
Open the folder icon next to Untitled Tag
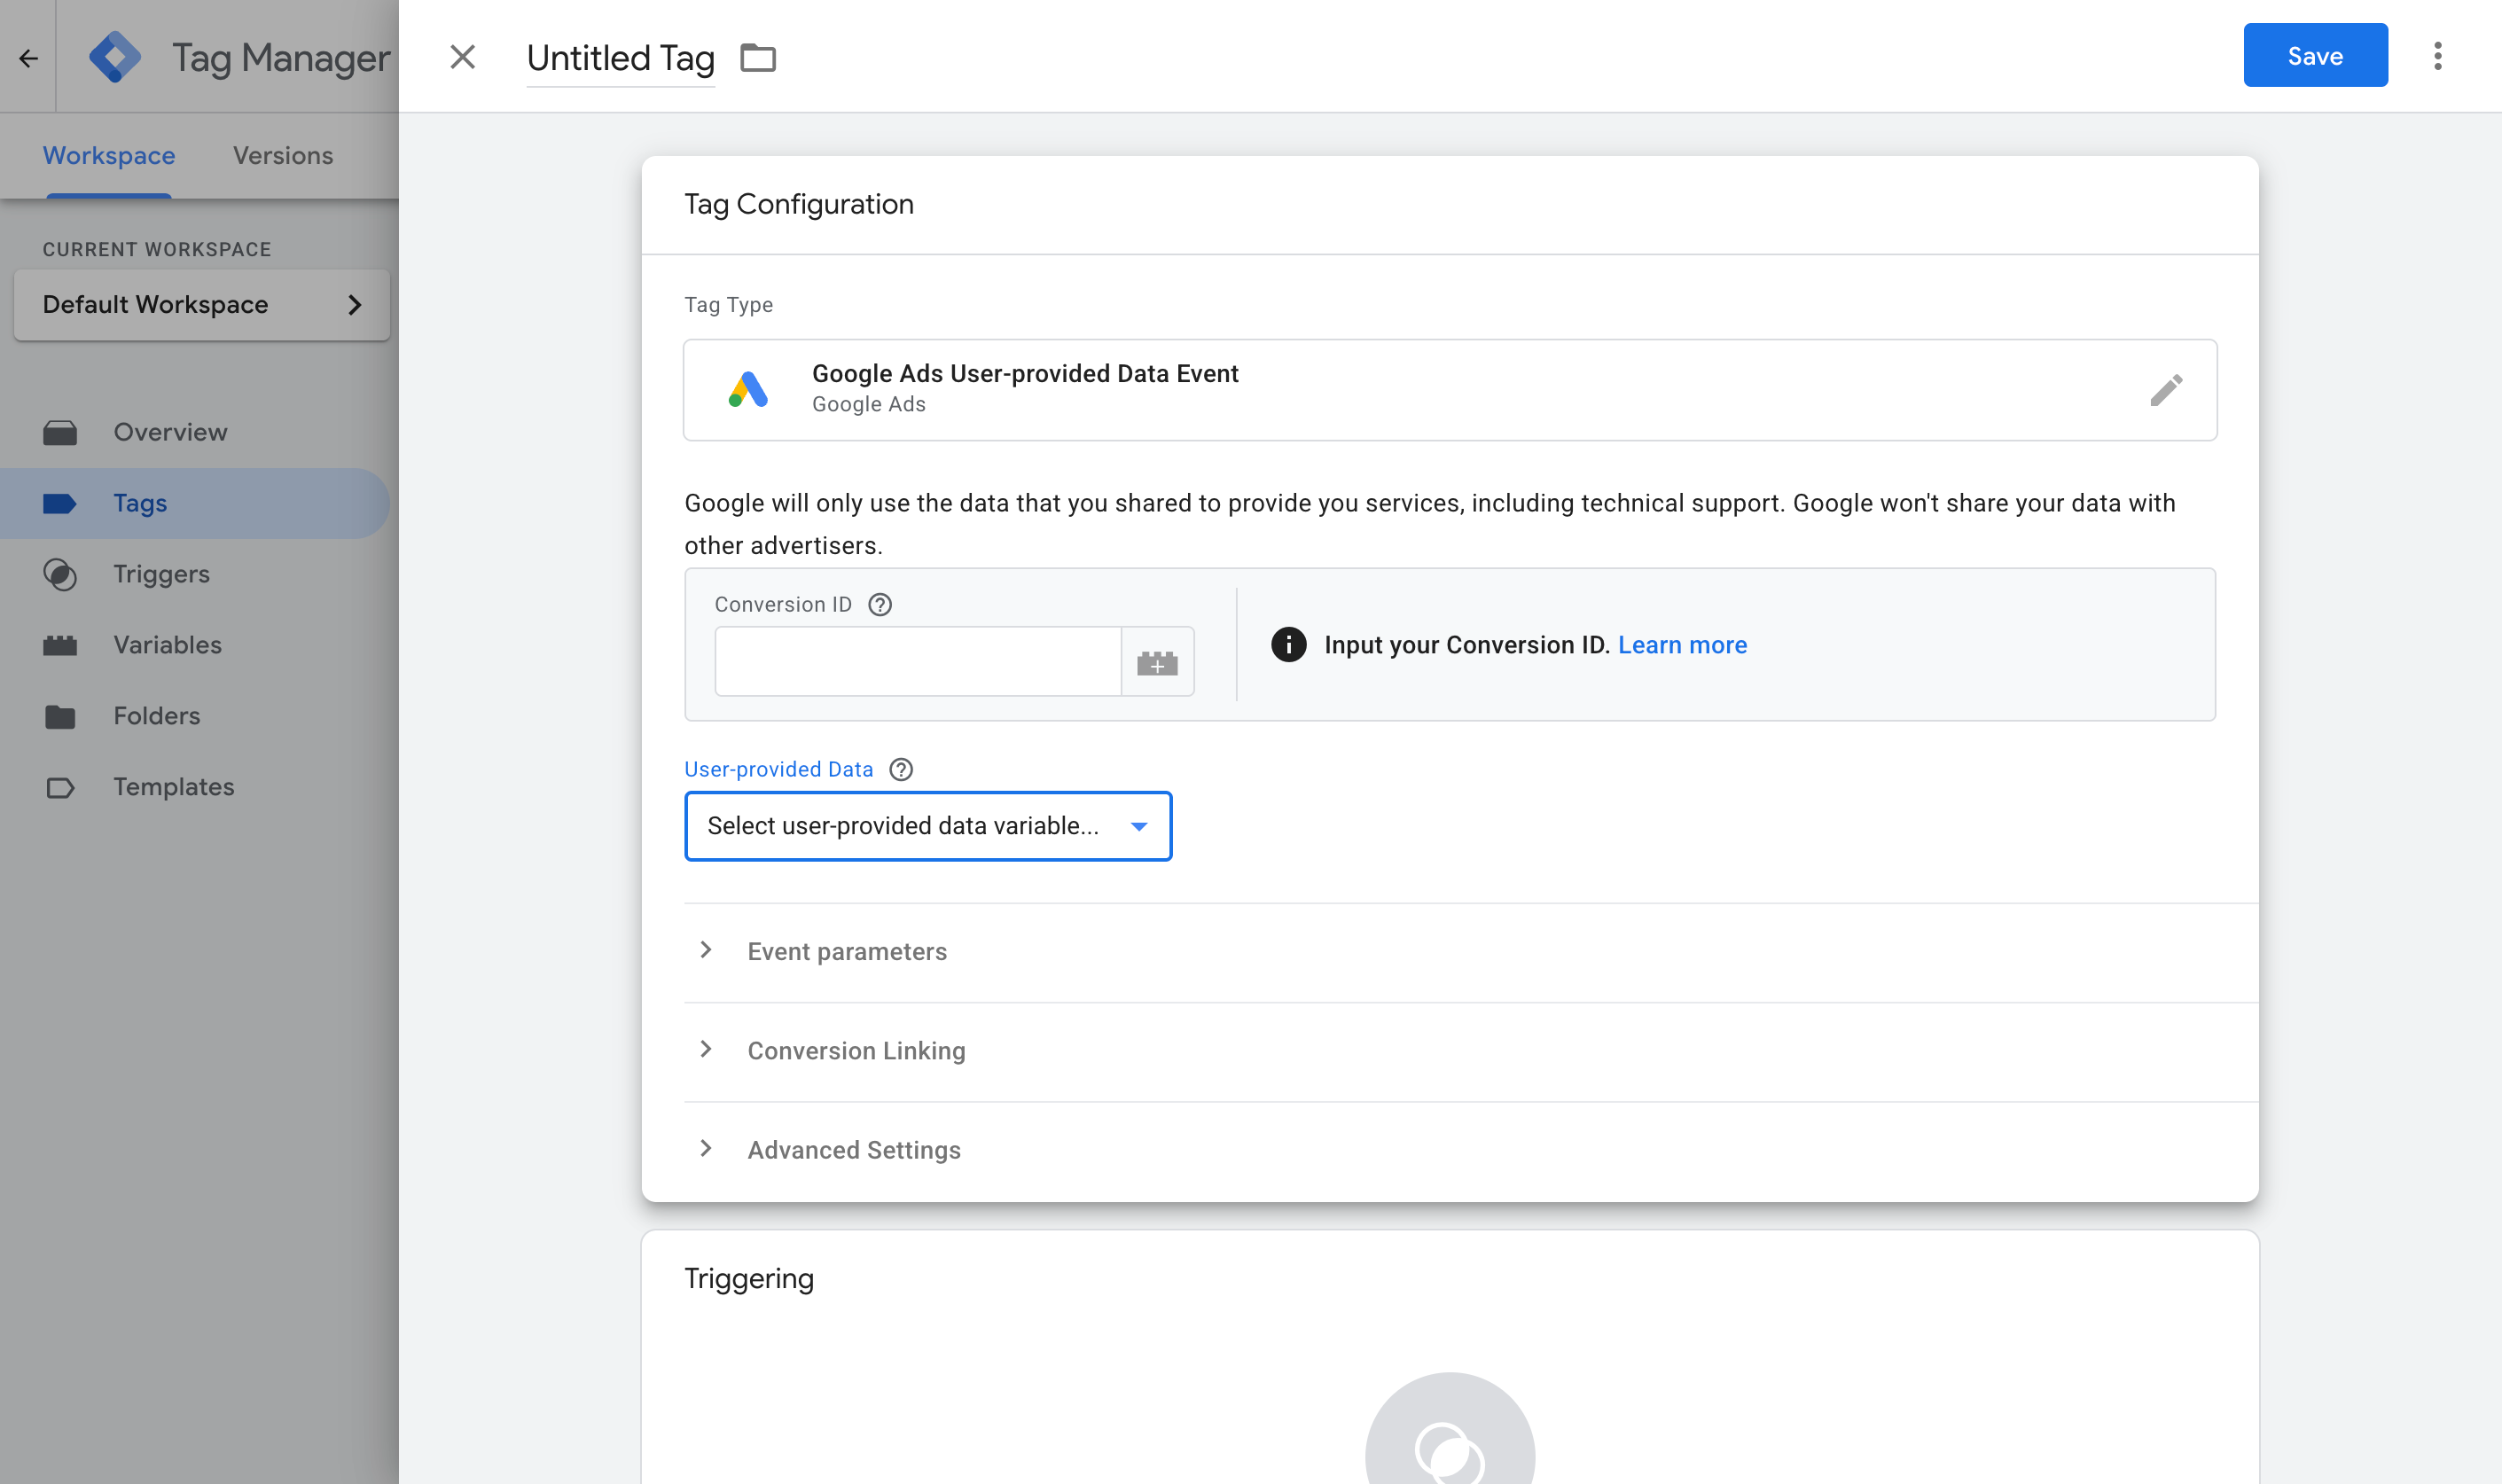coord(758,58)
